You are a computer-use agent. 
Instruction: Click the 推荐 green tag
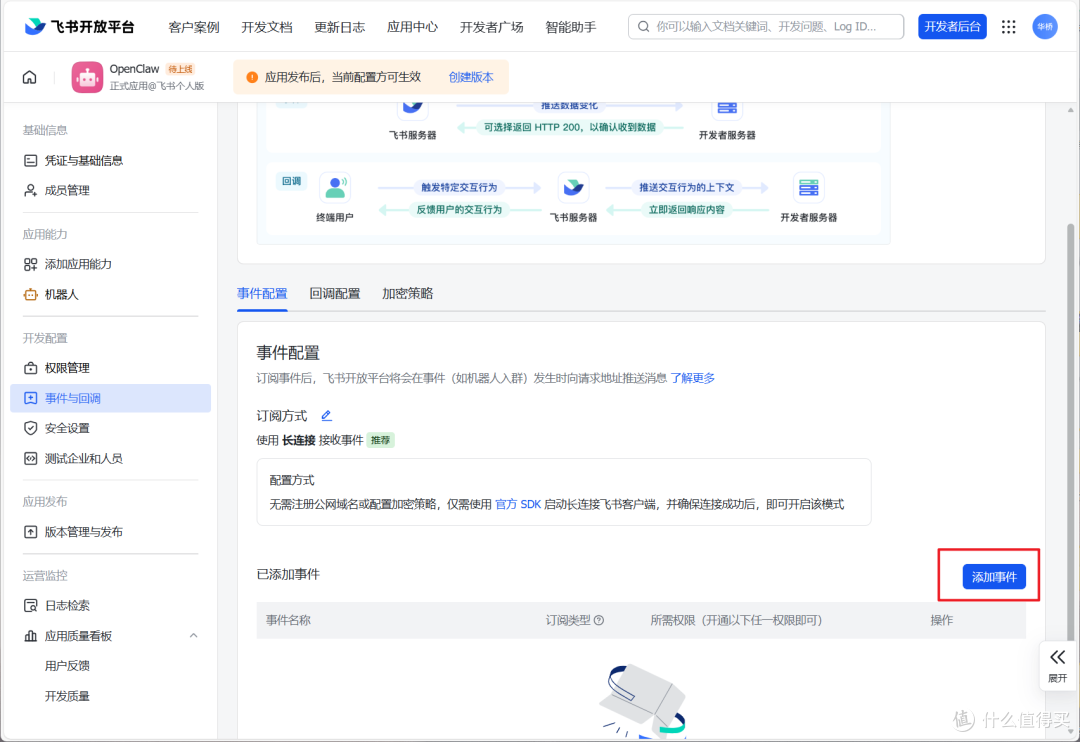(x=381, y=440)
